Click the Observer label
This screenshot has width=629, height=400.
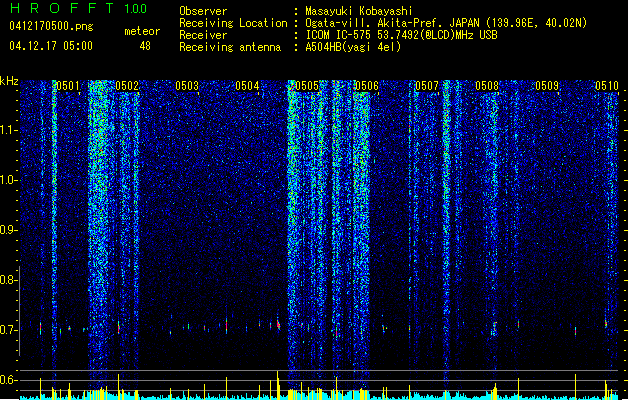coord(203,11)
